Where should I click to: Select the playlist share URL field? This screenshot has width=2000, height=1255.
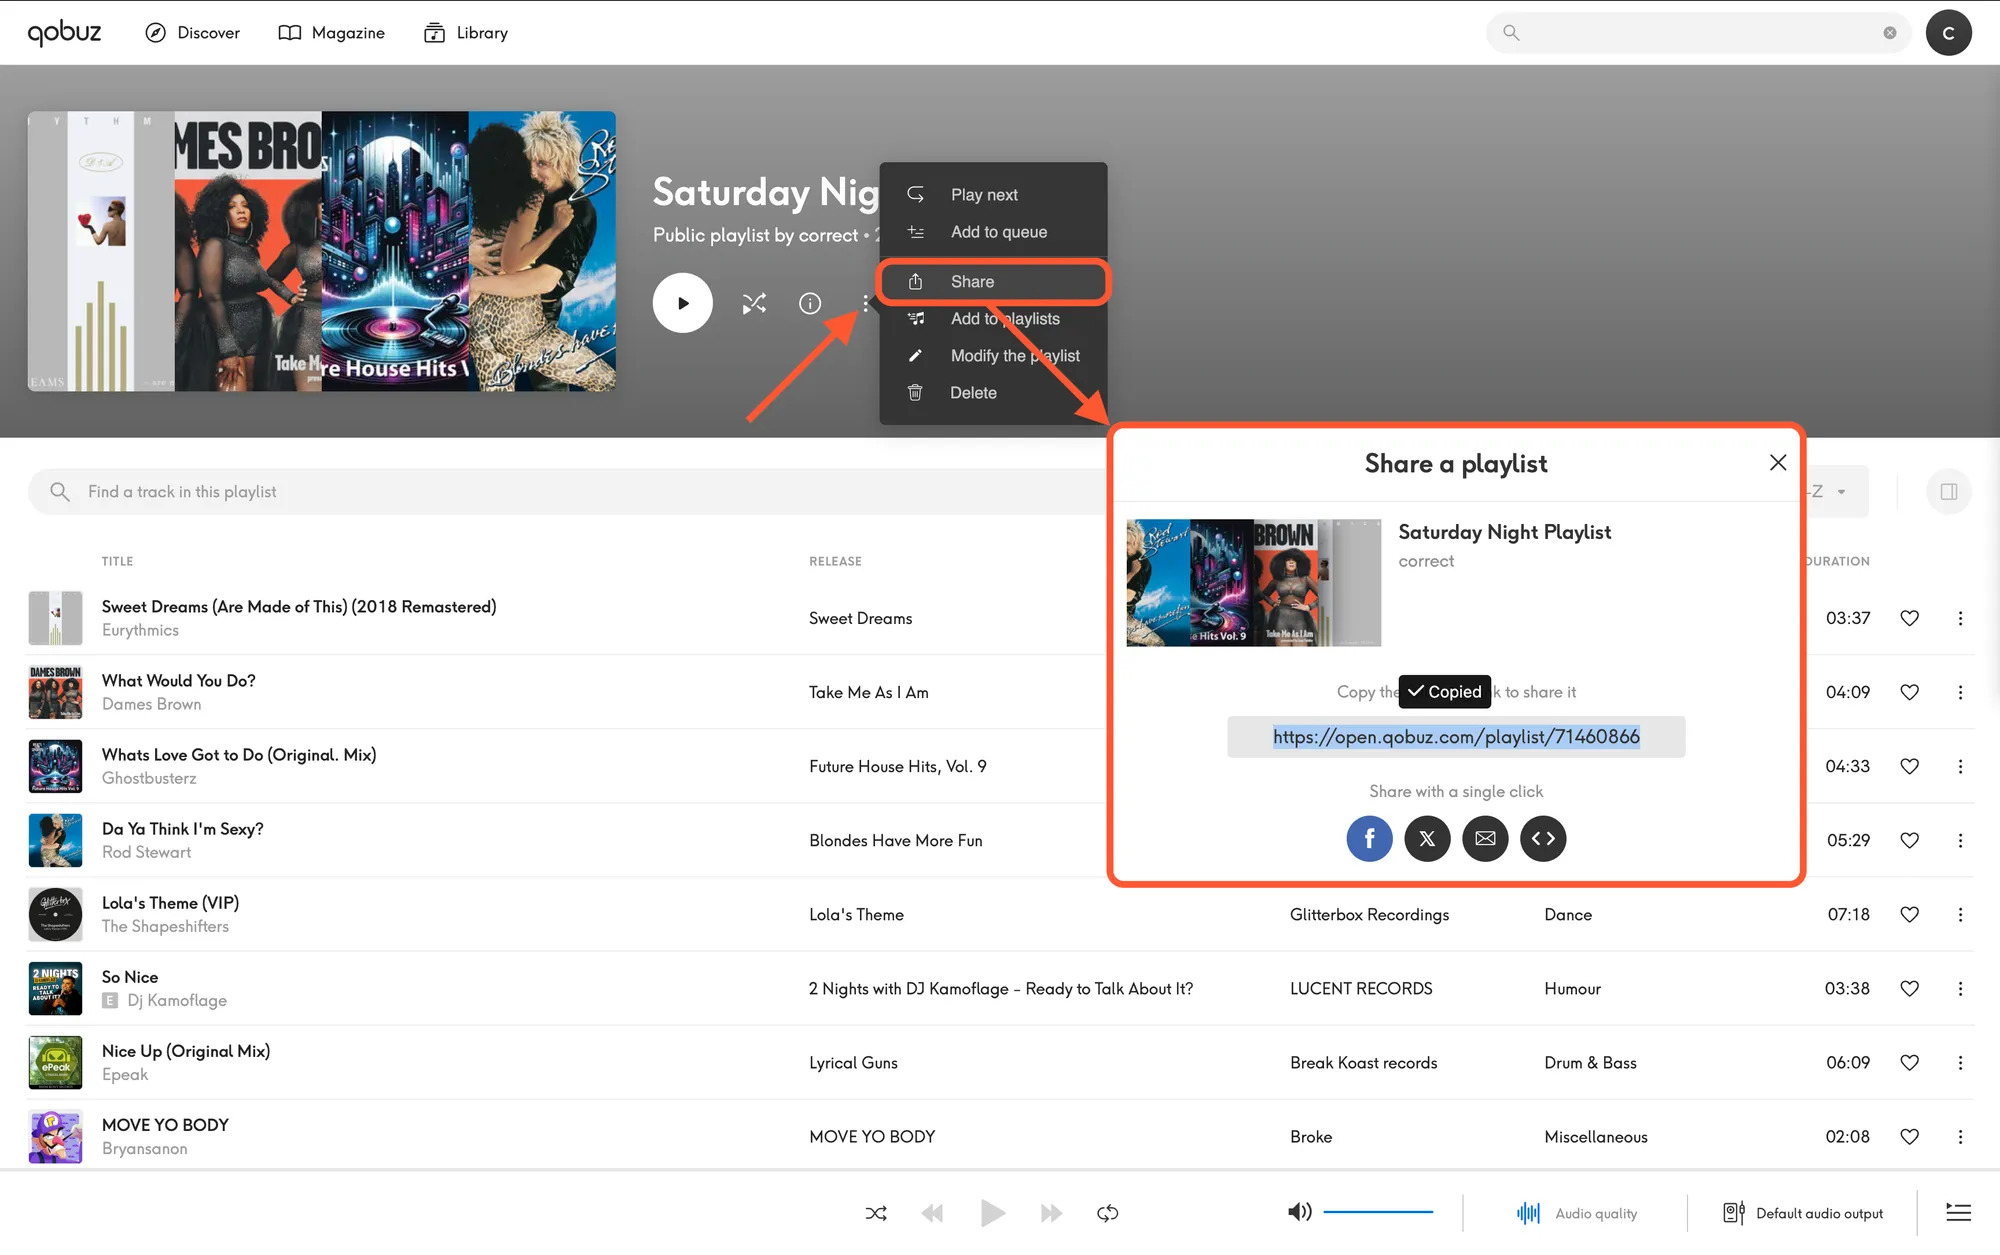tap(1456, 737)
